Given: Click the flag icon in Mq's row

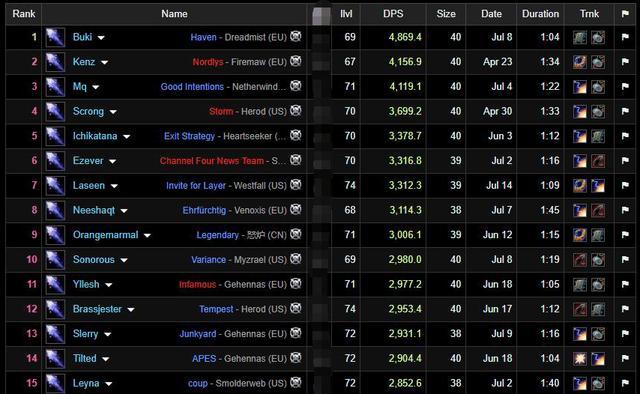Looking at the screenshot, I should pos(625,87).
